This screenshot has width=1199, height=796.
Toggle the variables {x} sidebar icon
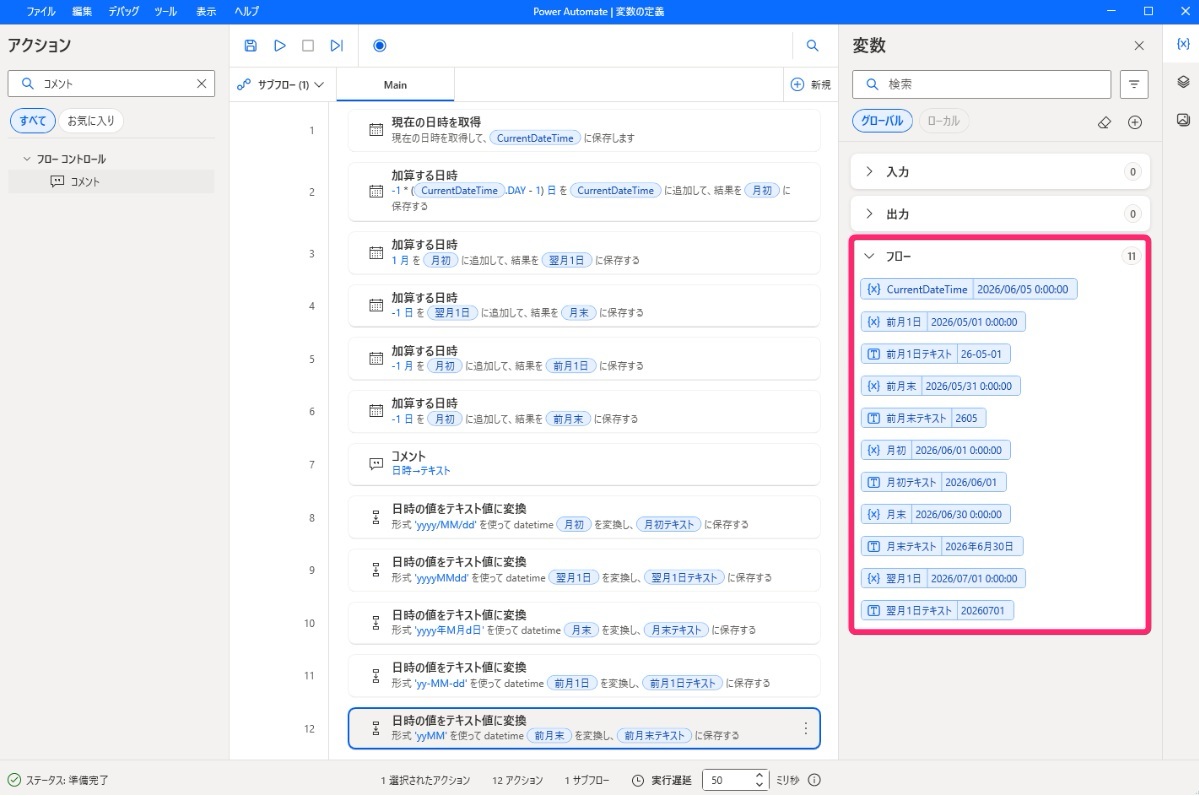point(1183,44)
